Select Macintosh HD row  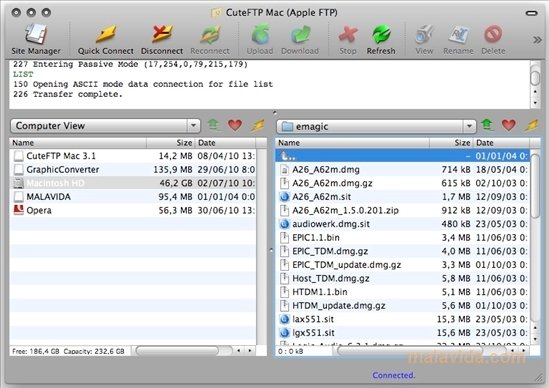tap(133, 183)
